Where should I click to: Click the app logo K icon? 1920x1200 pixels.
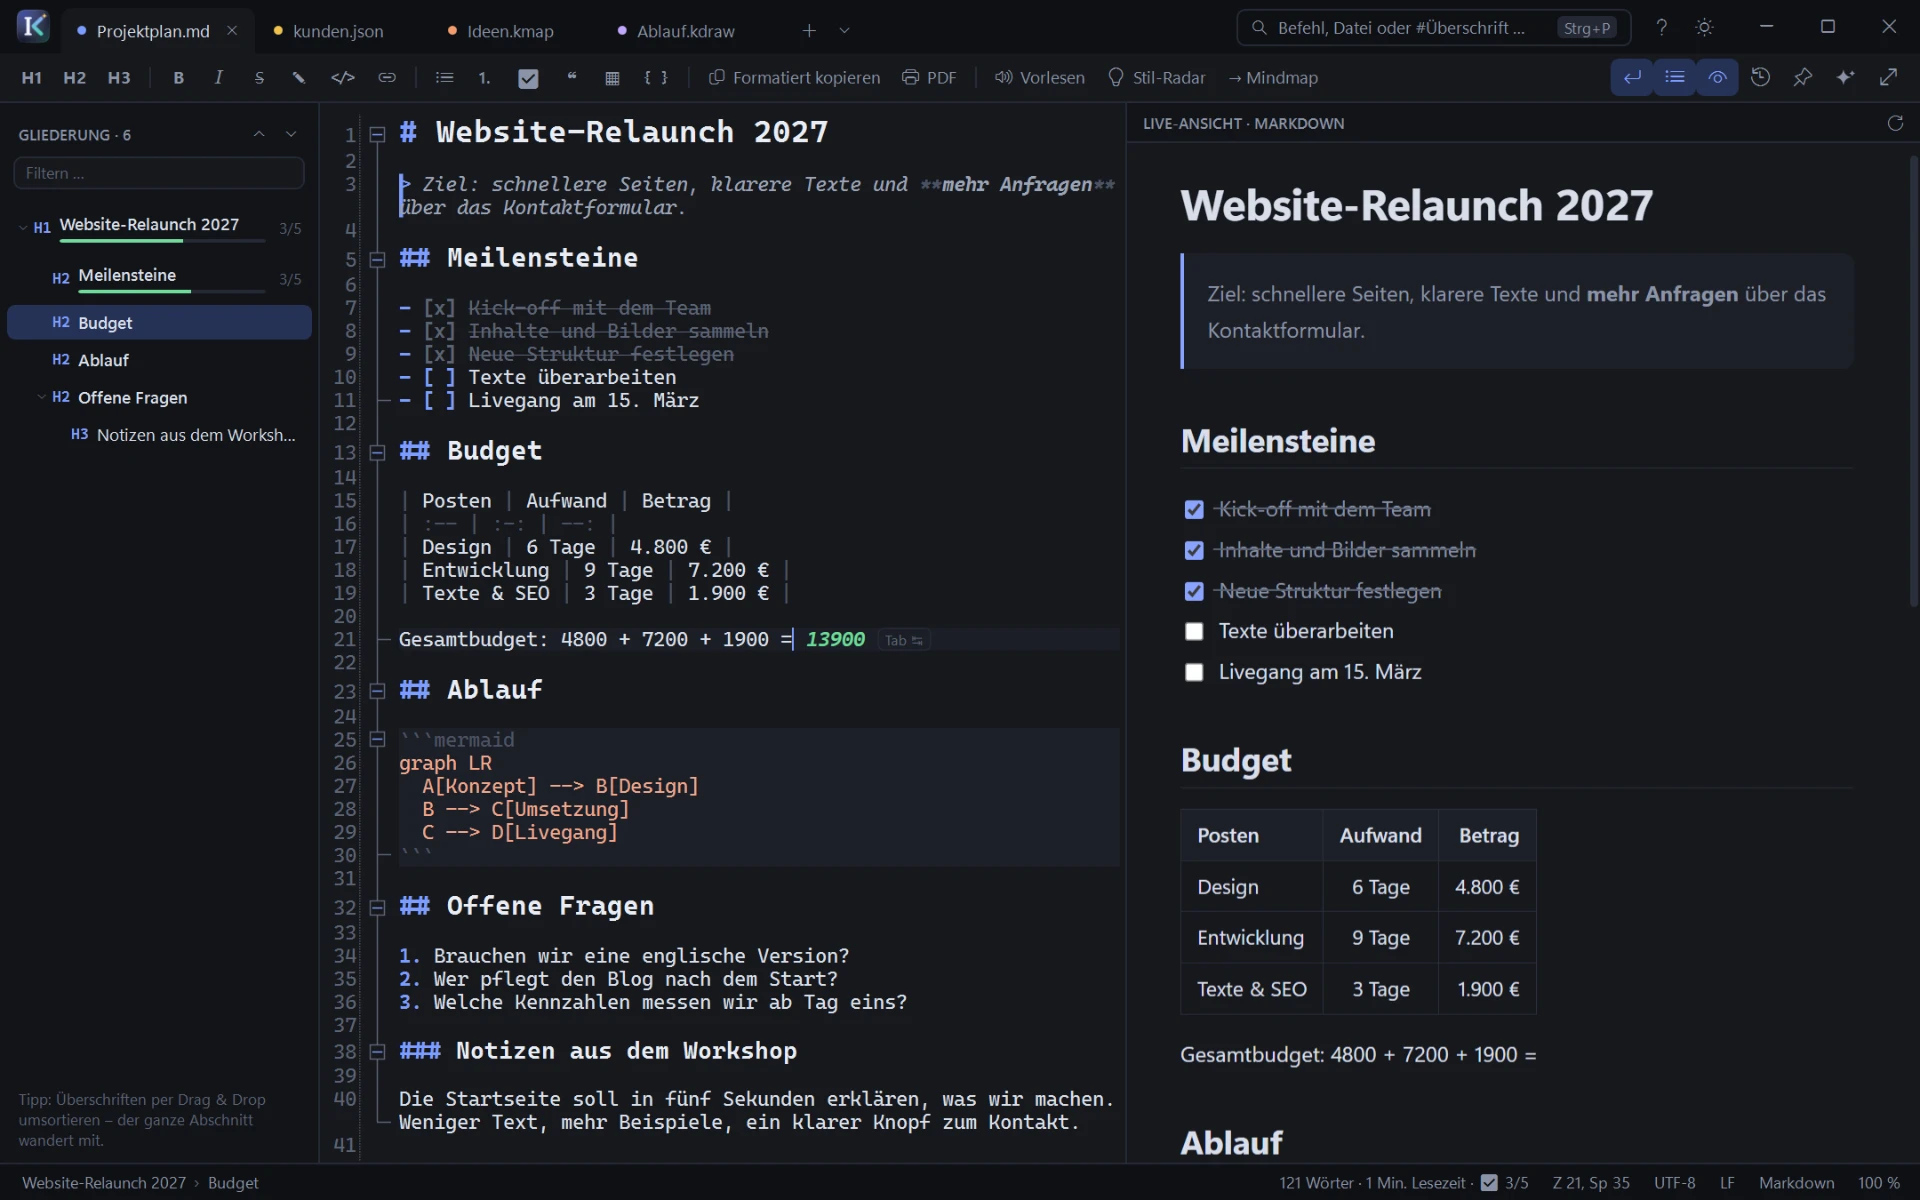33,26
